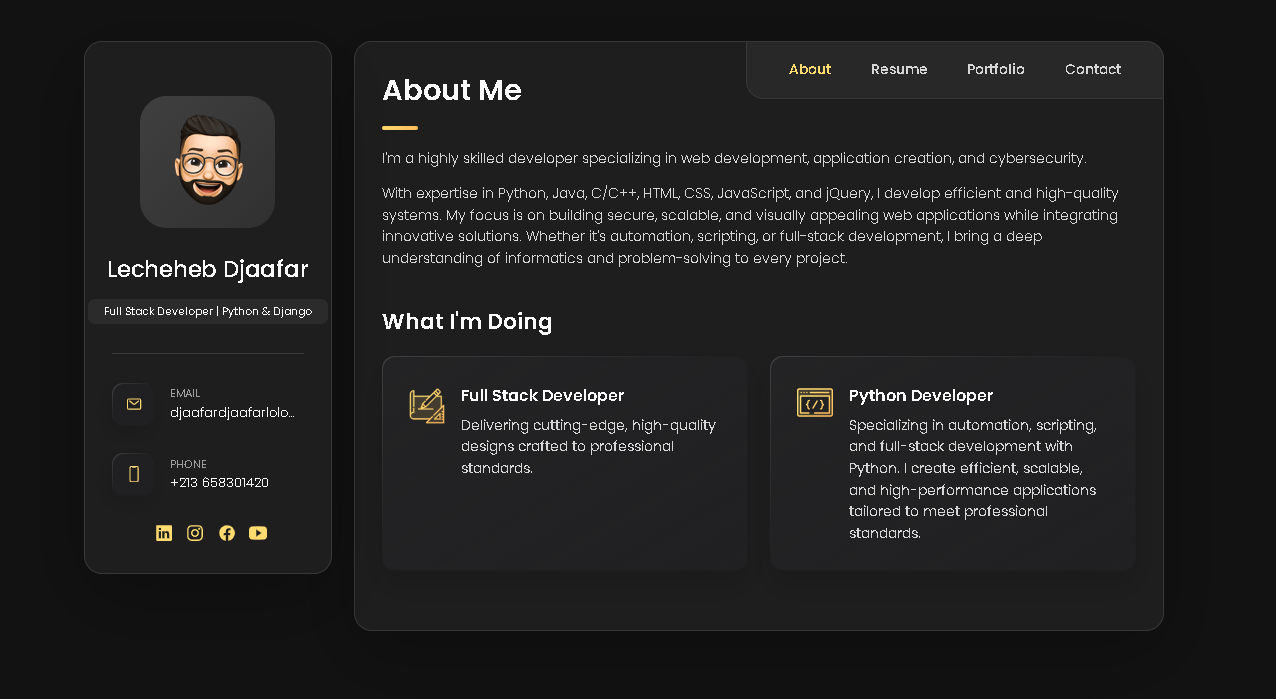Click the Full Stack Developer | Python & Django badge
The height and width of the screenshot is (699, 1276).
(207, 312)
